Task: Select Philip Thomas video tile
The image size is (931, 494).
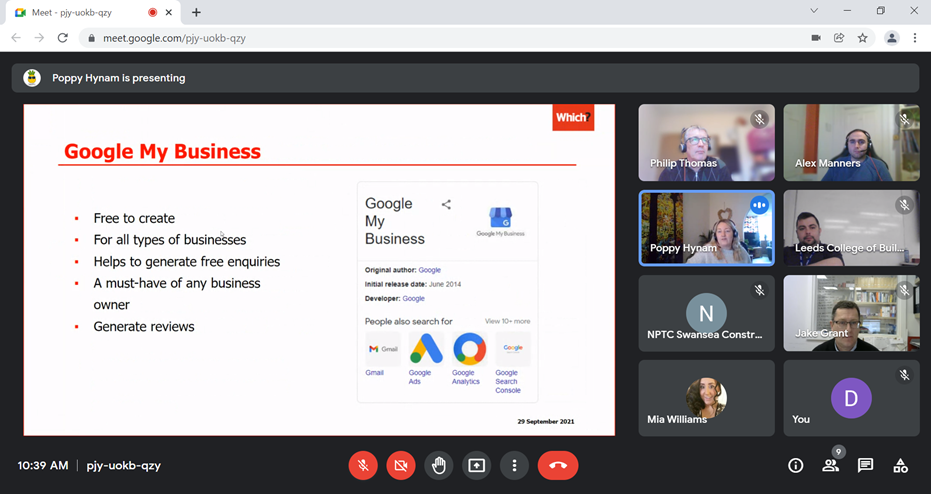Action: (706, 142)
